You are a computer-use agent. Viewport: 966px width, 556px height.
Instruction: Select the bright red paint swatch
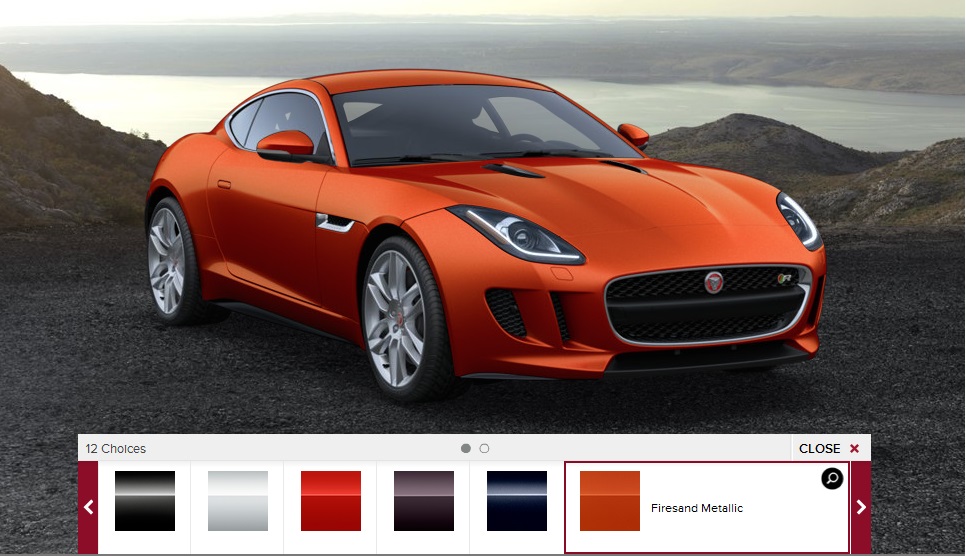coord(331,501)
